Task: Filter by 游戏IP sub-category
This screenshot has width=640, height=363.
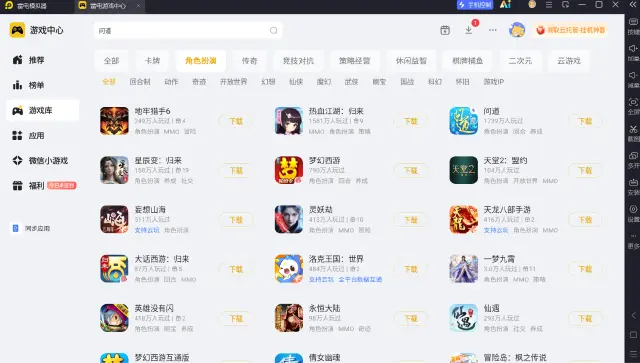Action: pos(494,82)
